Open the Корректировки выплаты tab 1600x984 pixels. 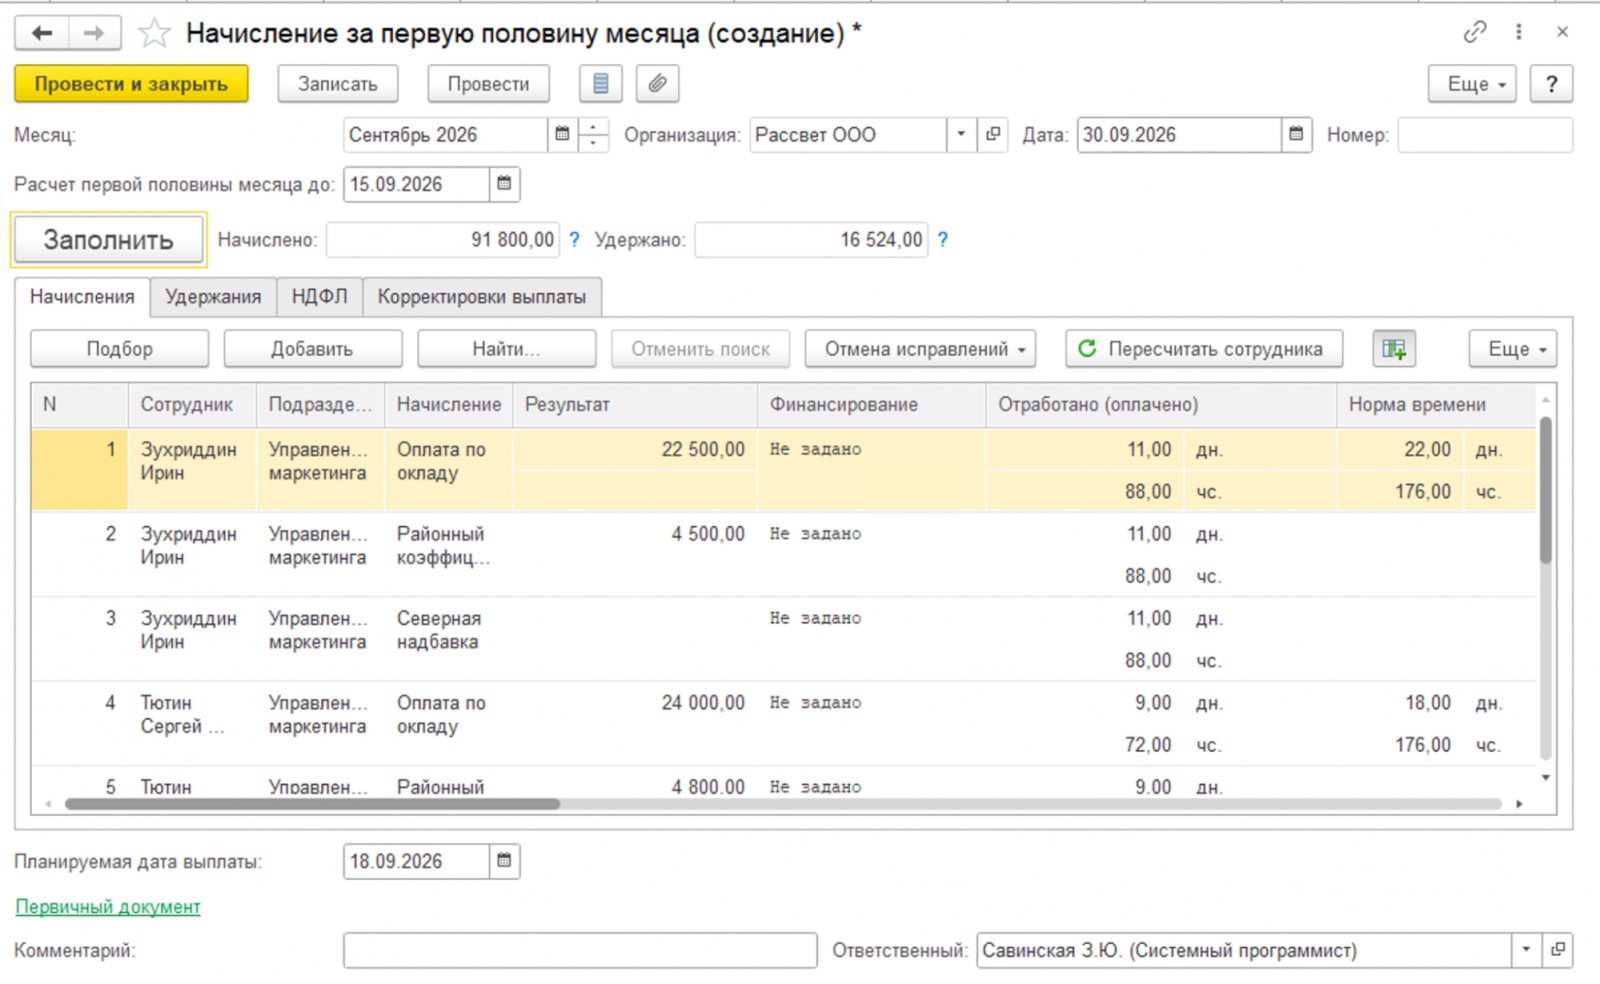tap(482, 297)
